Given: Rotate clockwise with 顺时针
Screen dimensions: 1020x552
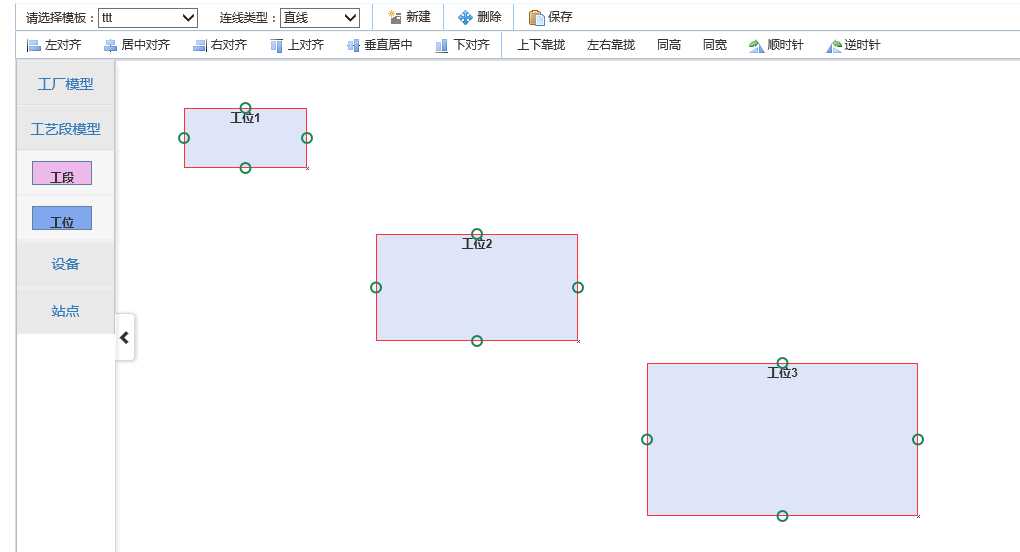Looking at the screenshot, I should pyautogui.click(x=775, y=45).
